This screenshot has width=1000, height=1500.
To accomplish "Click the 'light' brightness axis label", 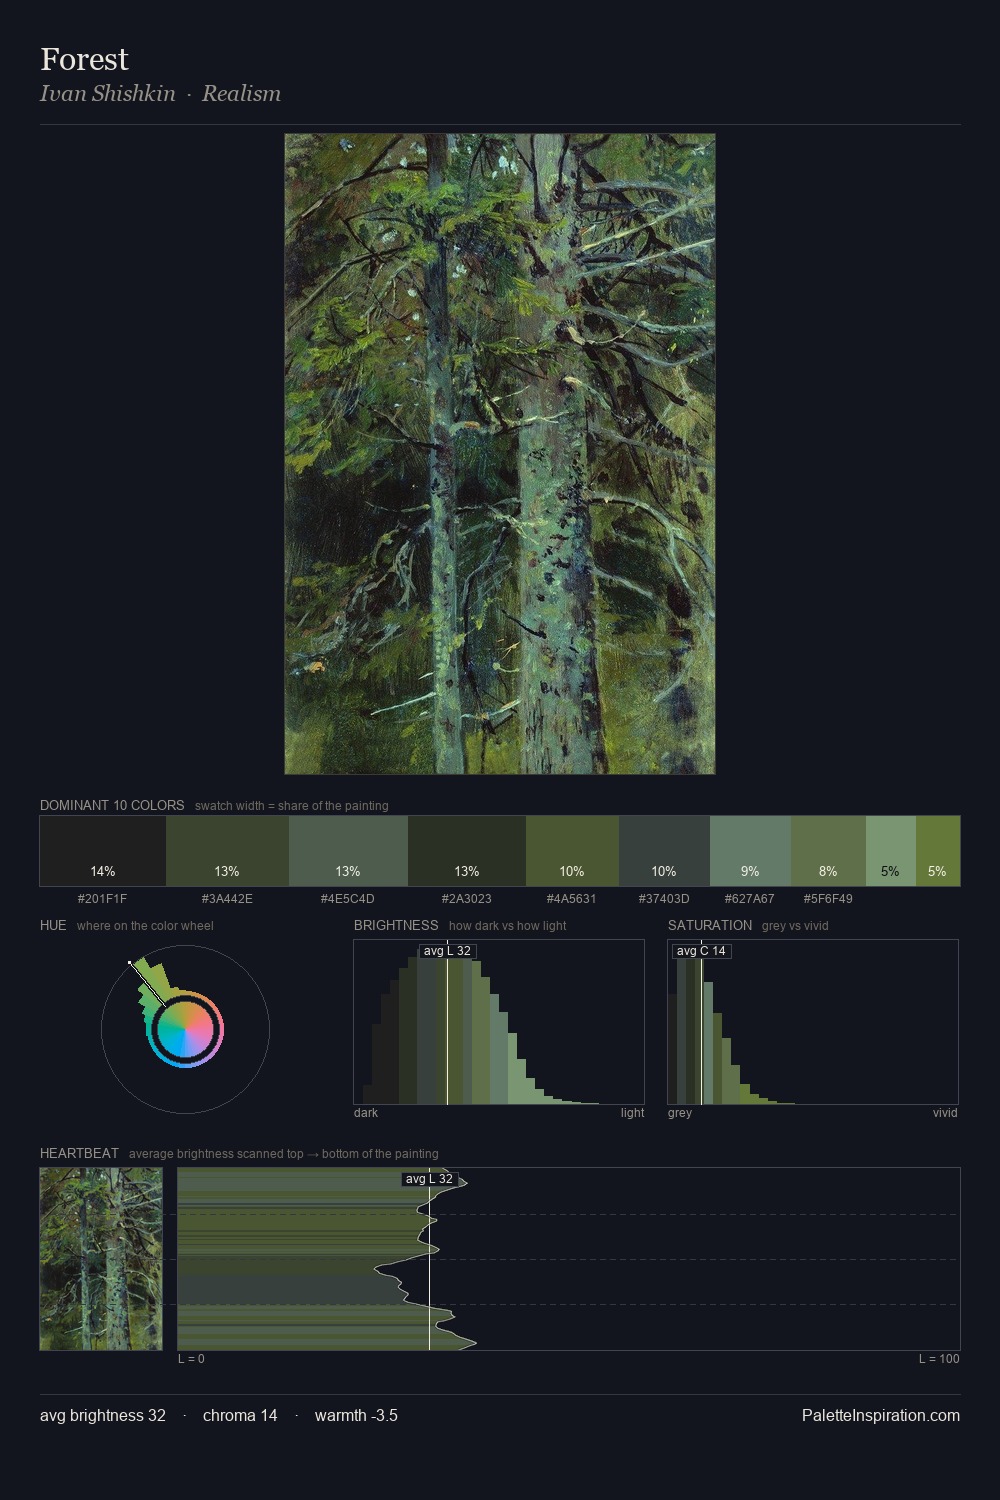I will point(632,1113).
